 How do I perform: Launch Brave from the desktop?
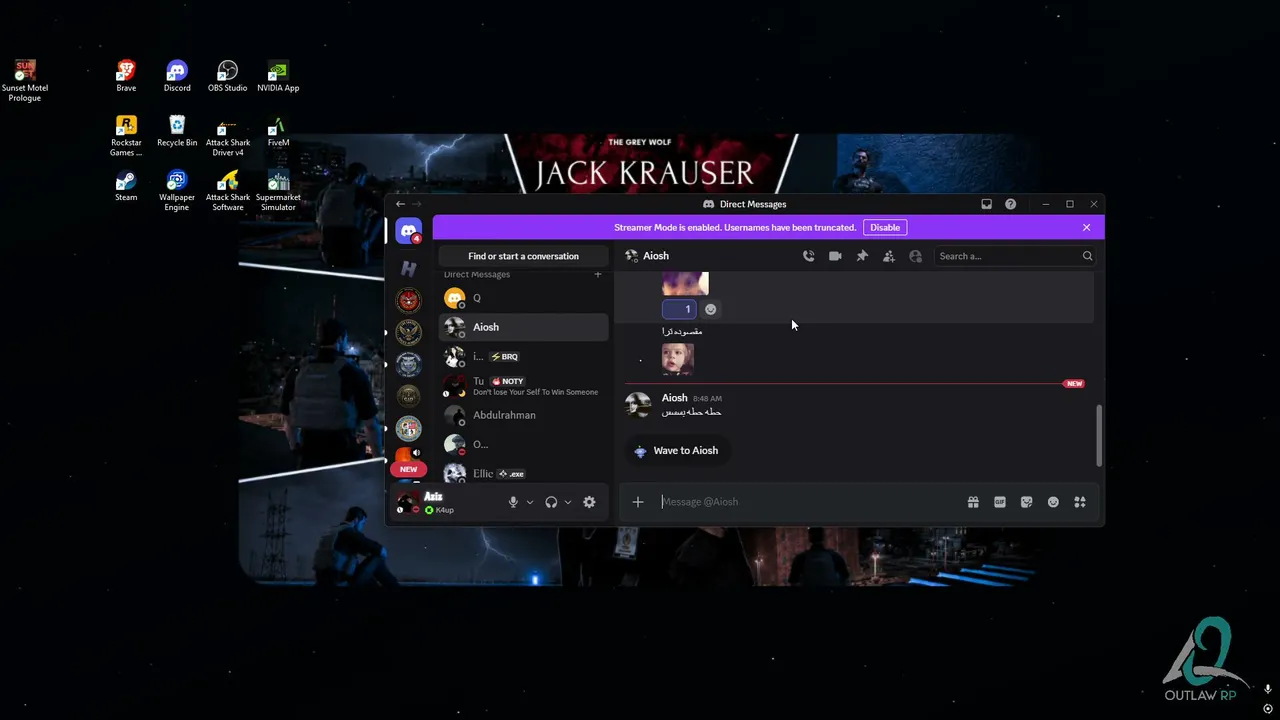(x=126, y=76)
